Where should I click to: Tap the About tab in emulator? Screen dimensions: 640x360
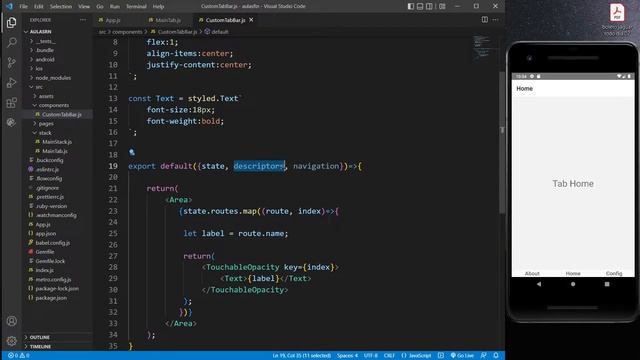532,273
